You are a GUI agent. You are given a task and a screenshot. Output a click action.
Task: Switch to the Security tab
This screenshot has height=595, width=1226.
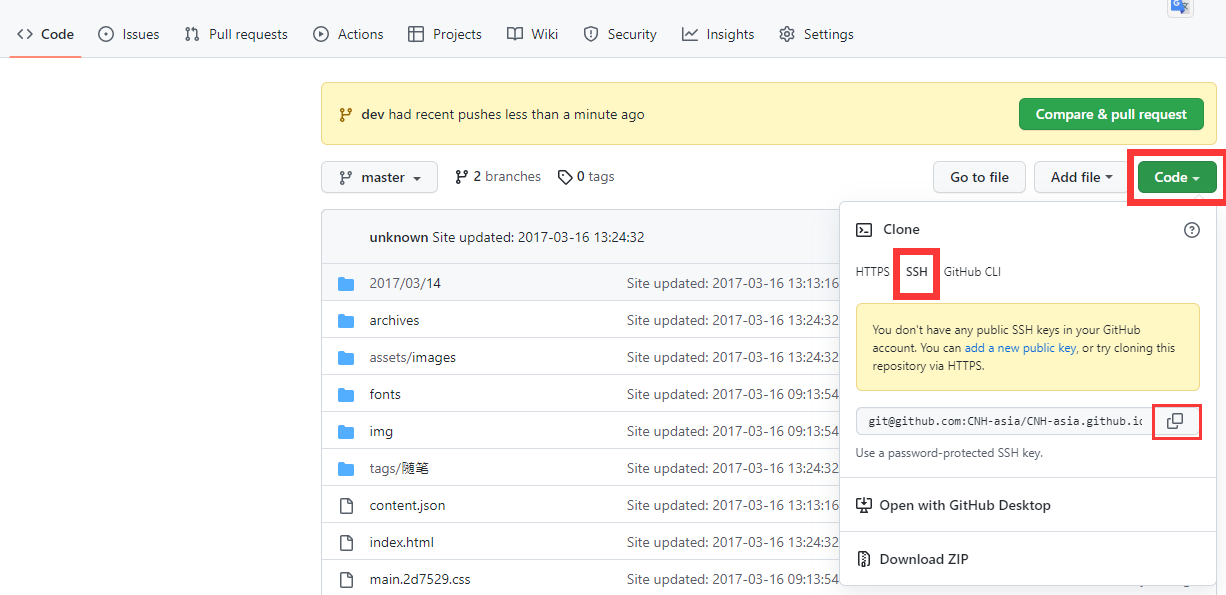point(620,34)
